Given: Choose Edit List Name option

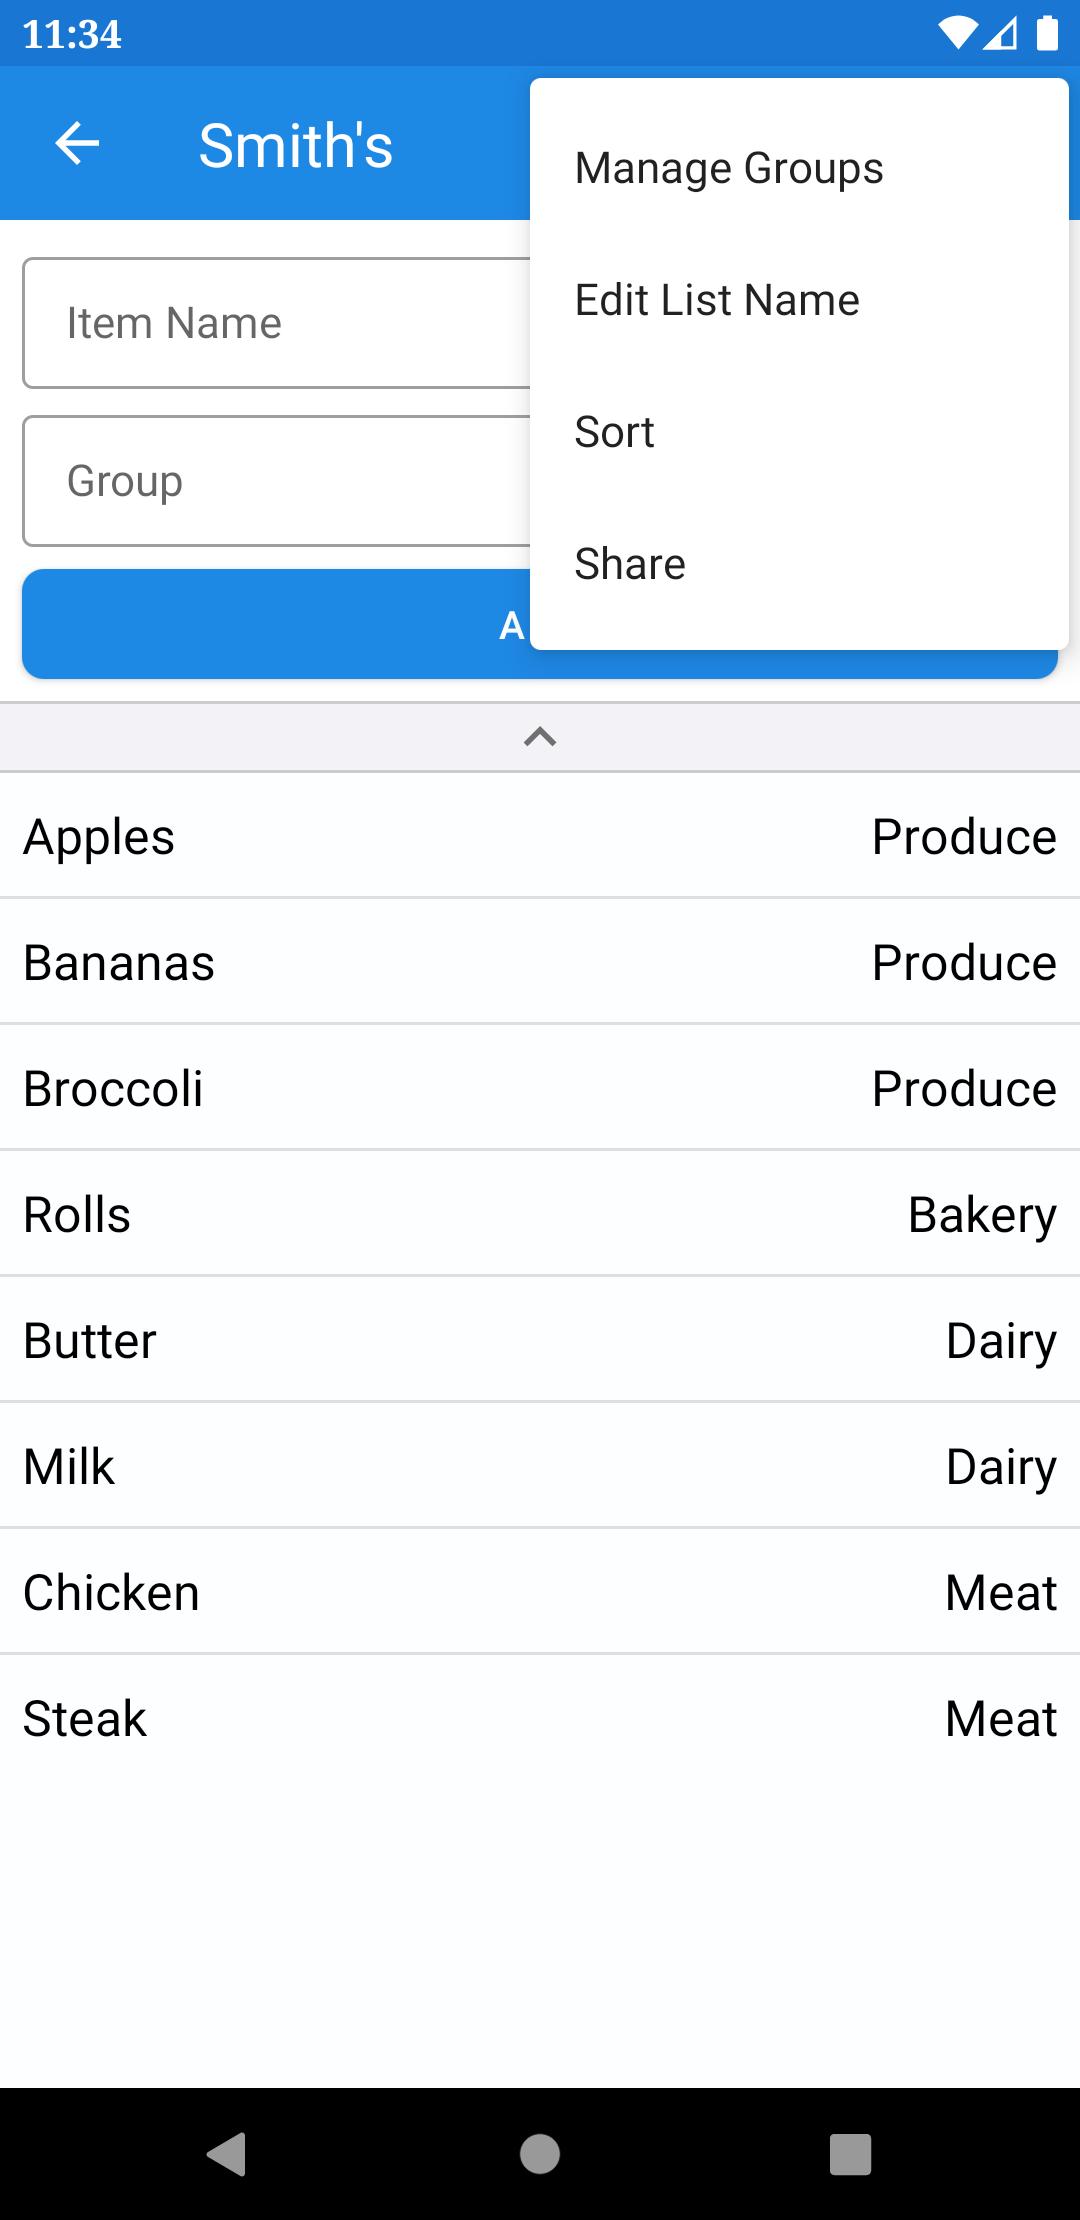Looking at the screenshot, I should pos(717,300).
